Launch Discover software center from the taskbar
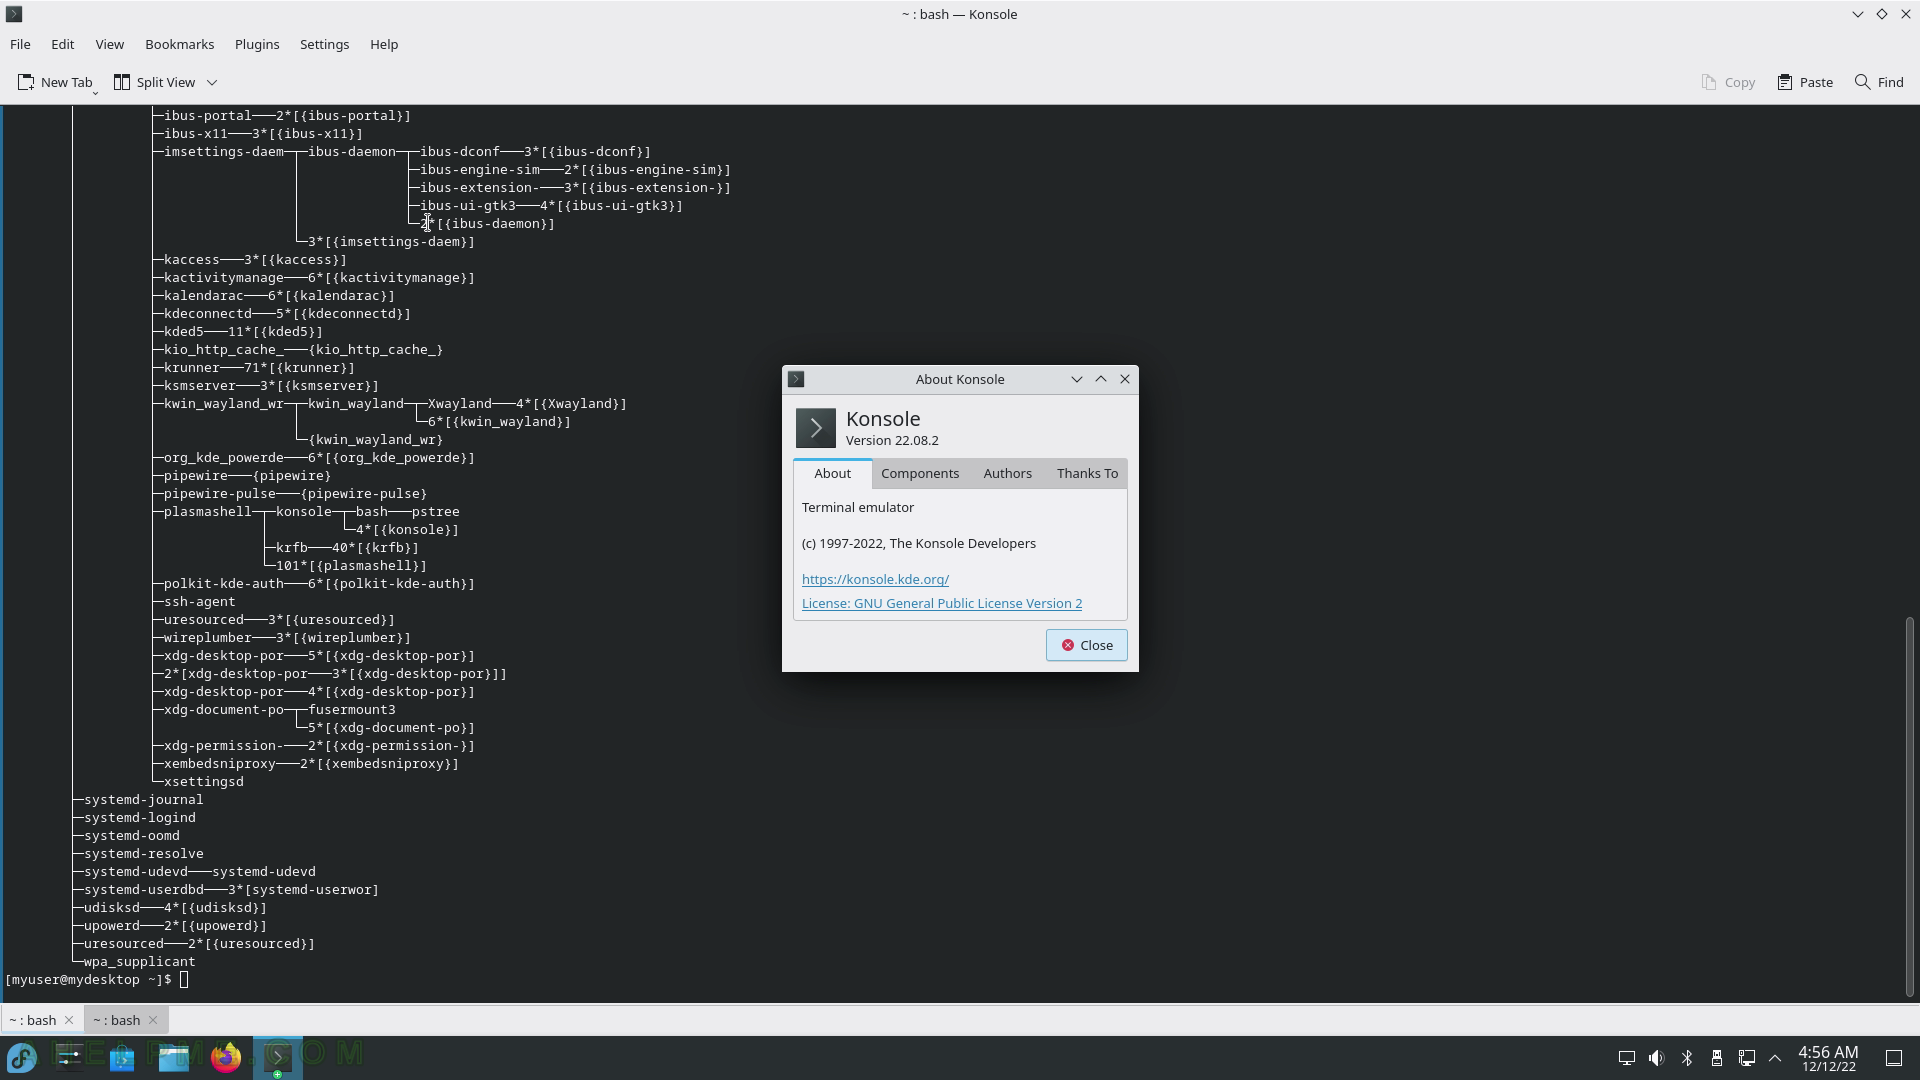 122,1057
